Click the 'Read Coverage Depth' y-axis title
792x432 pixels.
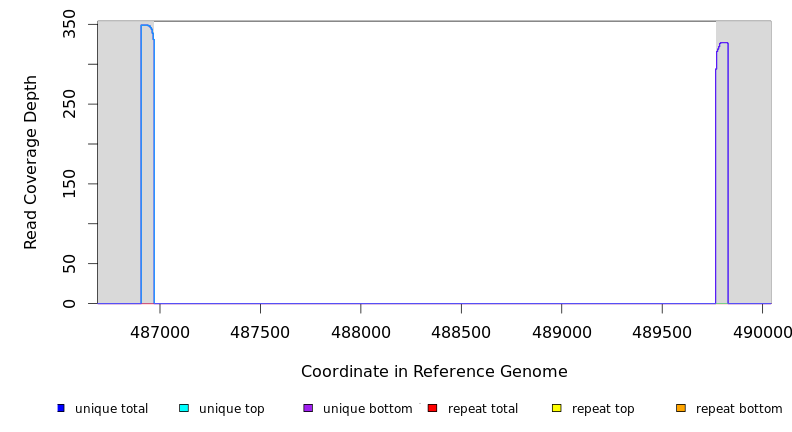31,162
